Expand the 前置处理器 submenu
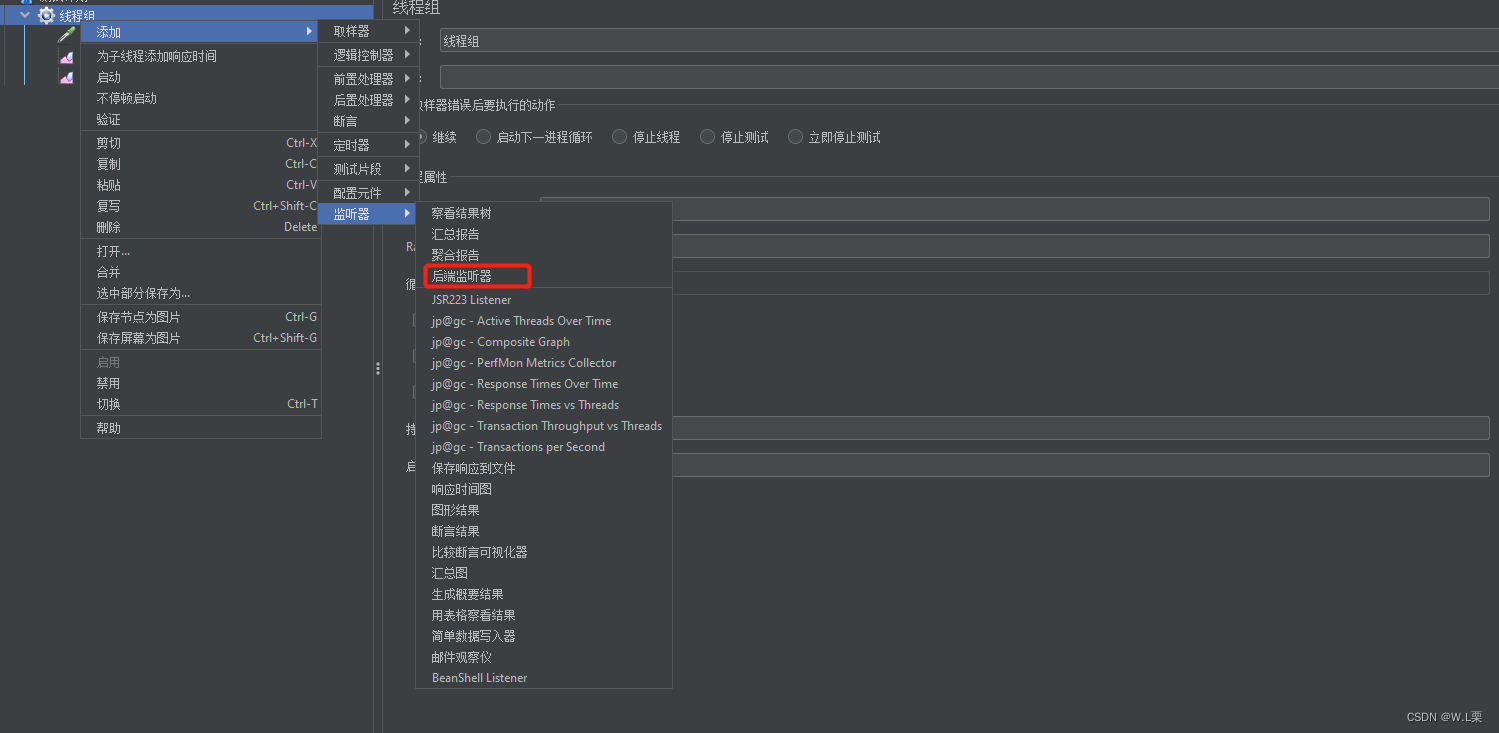Image resolution: width=1499 pixels, height=733 pixels. pyautogui.click(x=367, y=78)
